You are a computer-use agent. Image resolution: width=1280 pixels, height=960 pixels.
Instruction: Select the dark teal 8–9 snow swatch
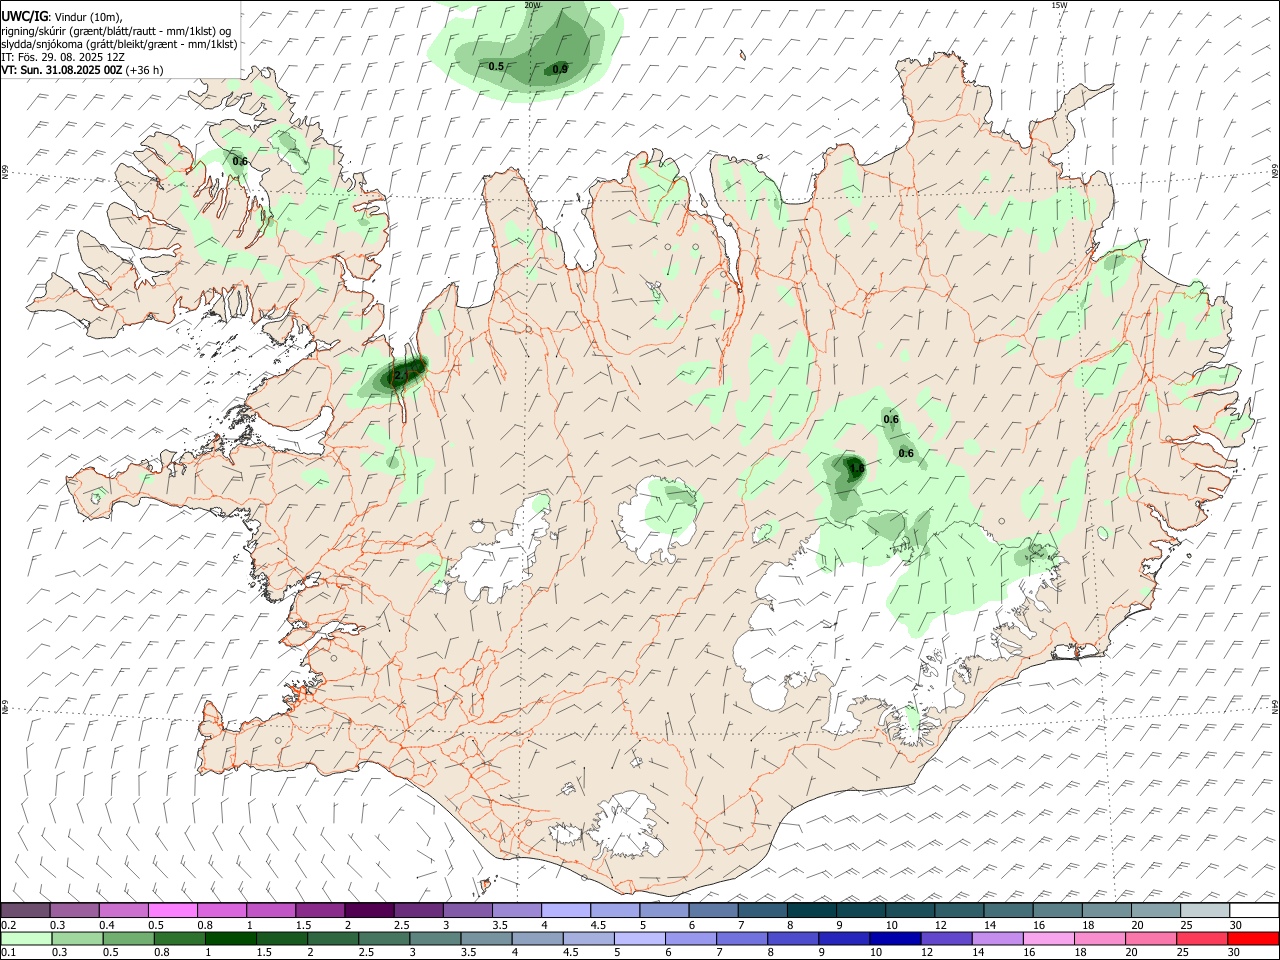click(x=811, y=911)
